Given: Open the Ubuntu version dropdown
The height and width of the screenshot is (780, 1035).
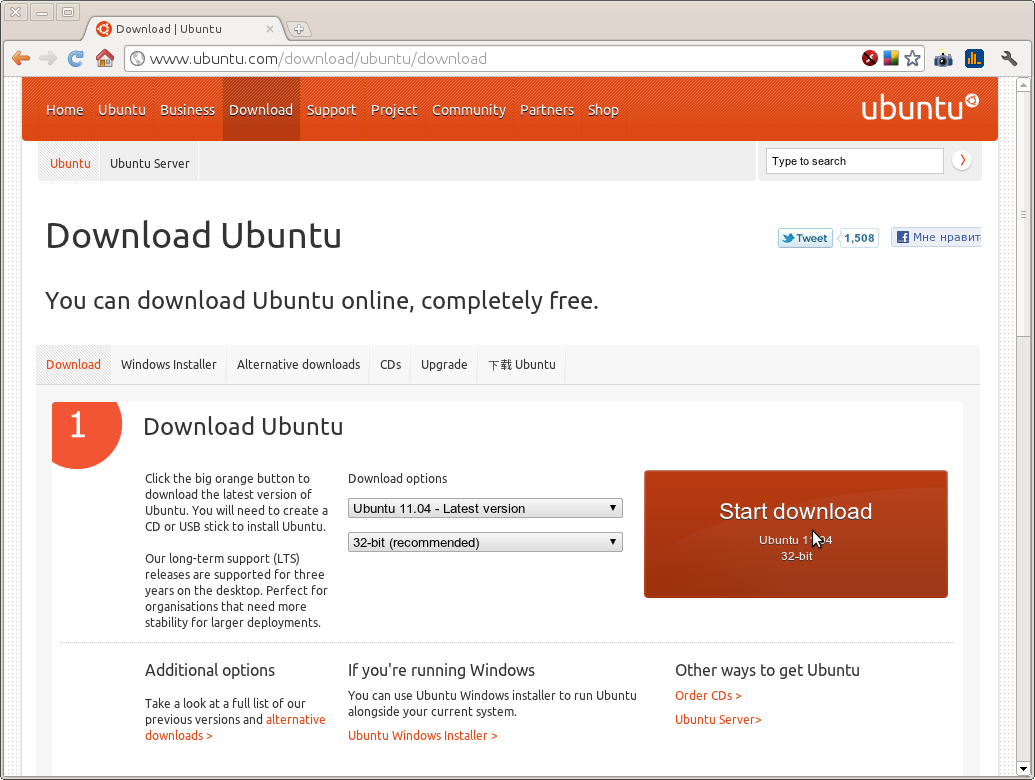Looking at the screenshot, I should pos(485,508).
